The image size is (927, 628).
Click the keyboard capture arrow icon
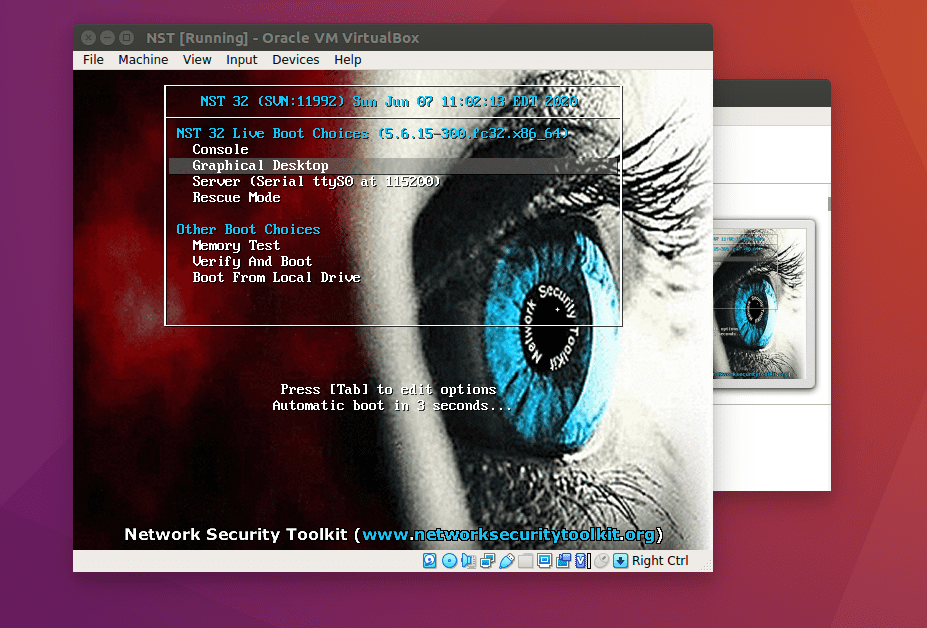[620, 561]
